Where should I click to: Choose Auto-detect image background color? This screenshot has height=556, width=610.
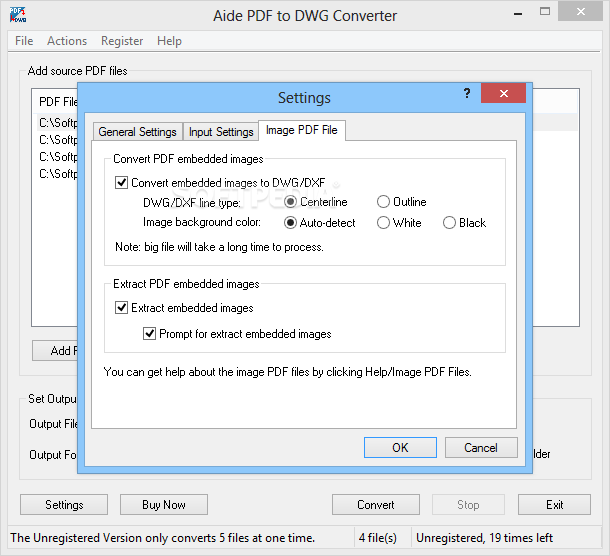click(290, 223)
